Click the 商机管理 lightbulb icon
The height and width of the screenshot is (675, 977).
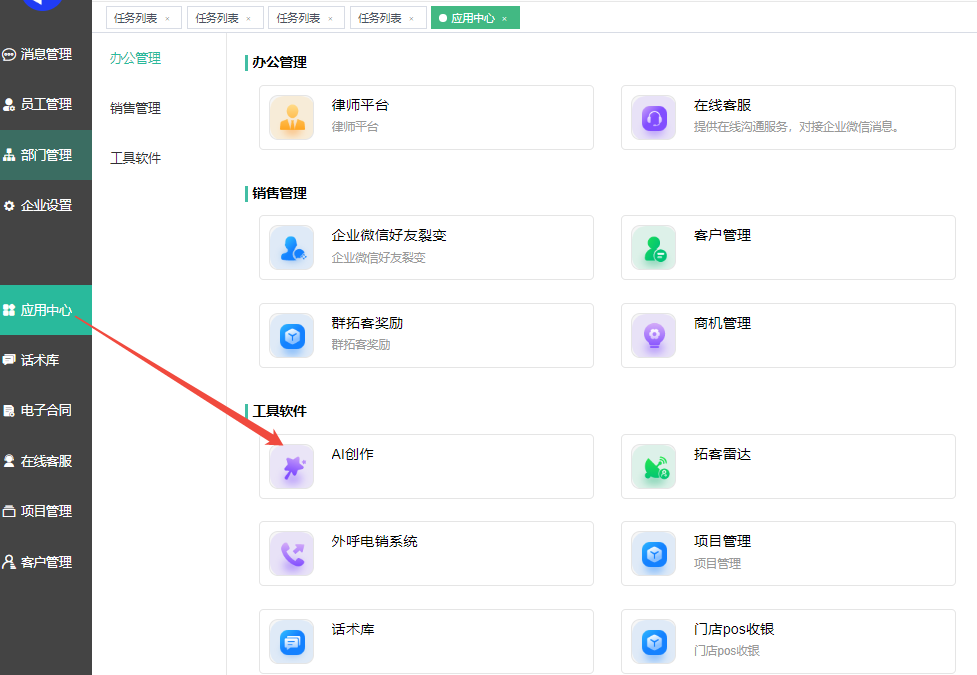pyautogui.click(x=654, y=336)
